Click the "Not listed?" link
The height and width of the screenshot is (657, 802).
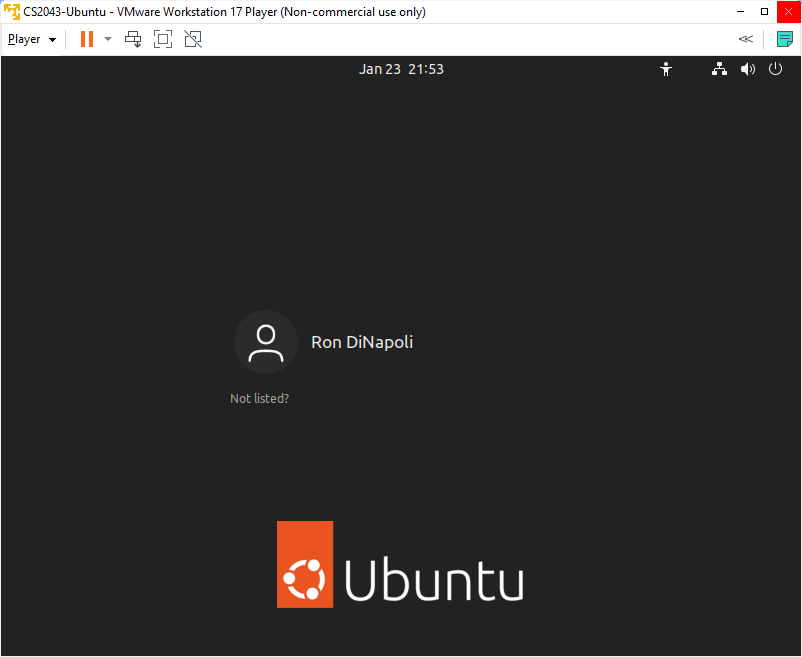pos(259,398)
